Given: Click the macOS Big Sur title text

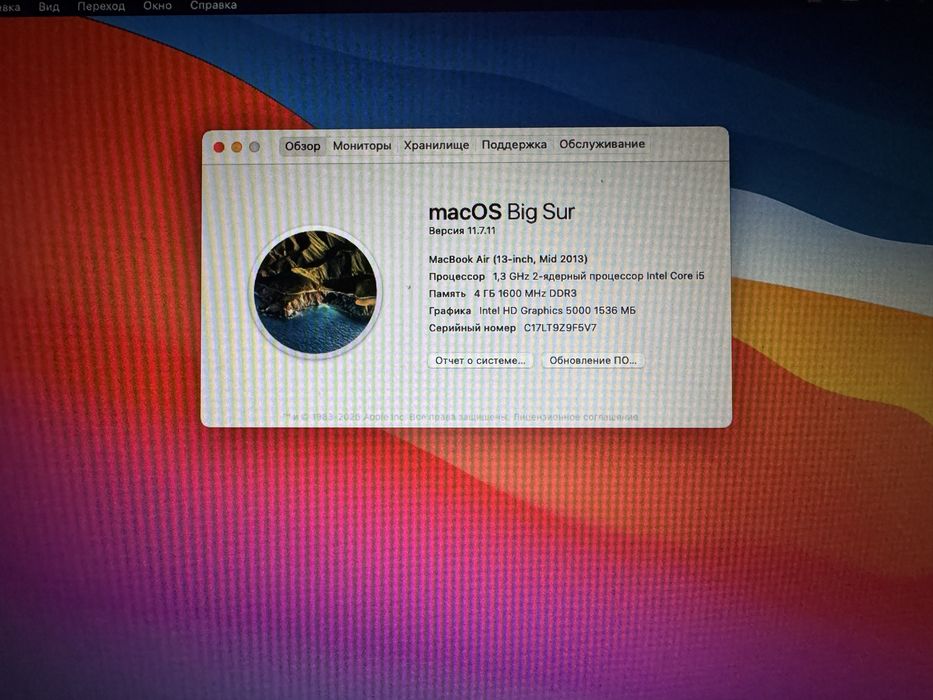Looking at the screenshot, I should [502, 212].
